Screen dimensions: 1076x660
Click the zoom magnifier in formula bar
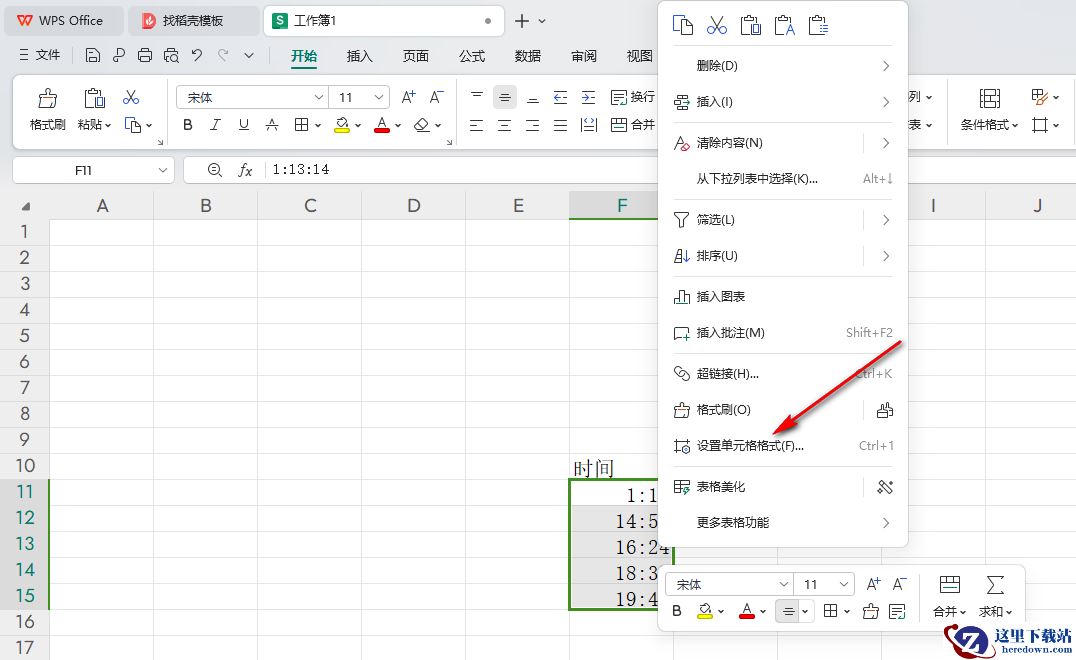pos(215,169)
